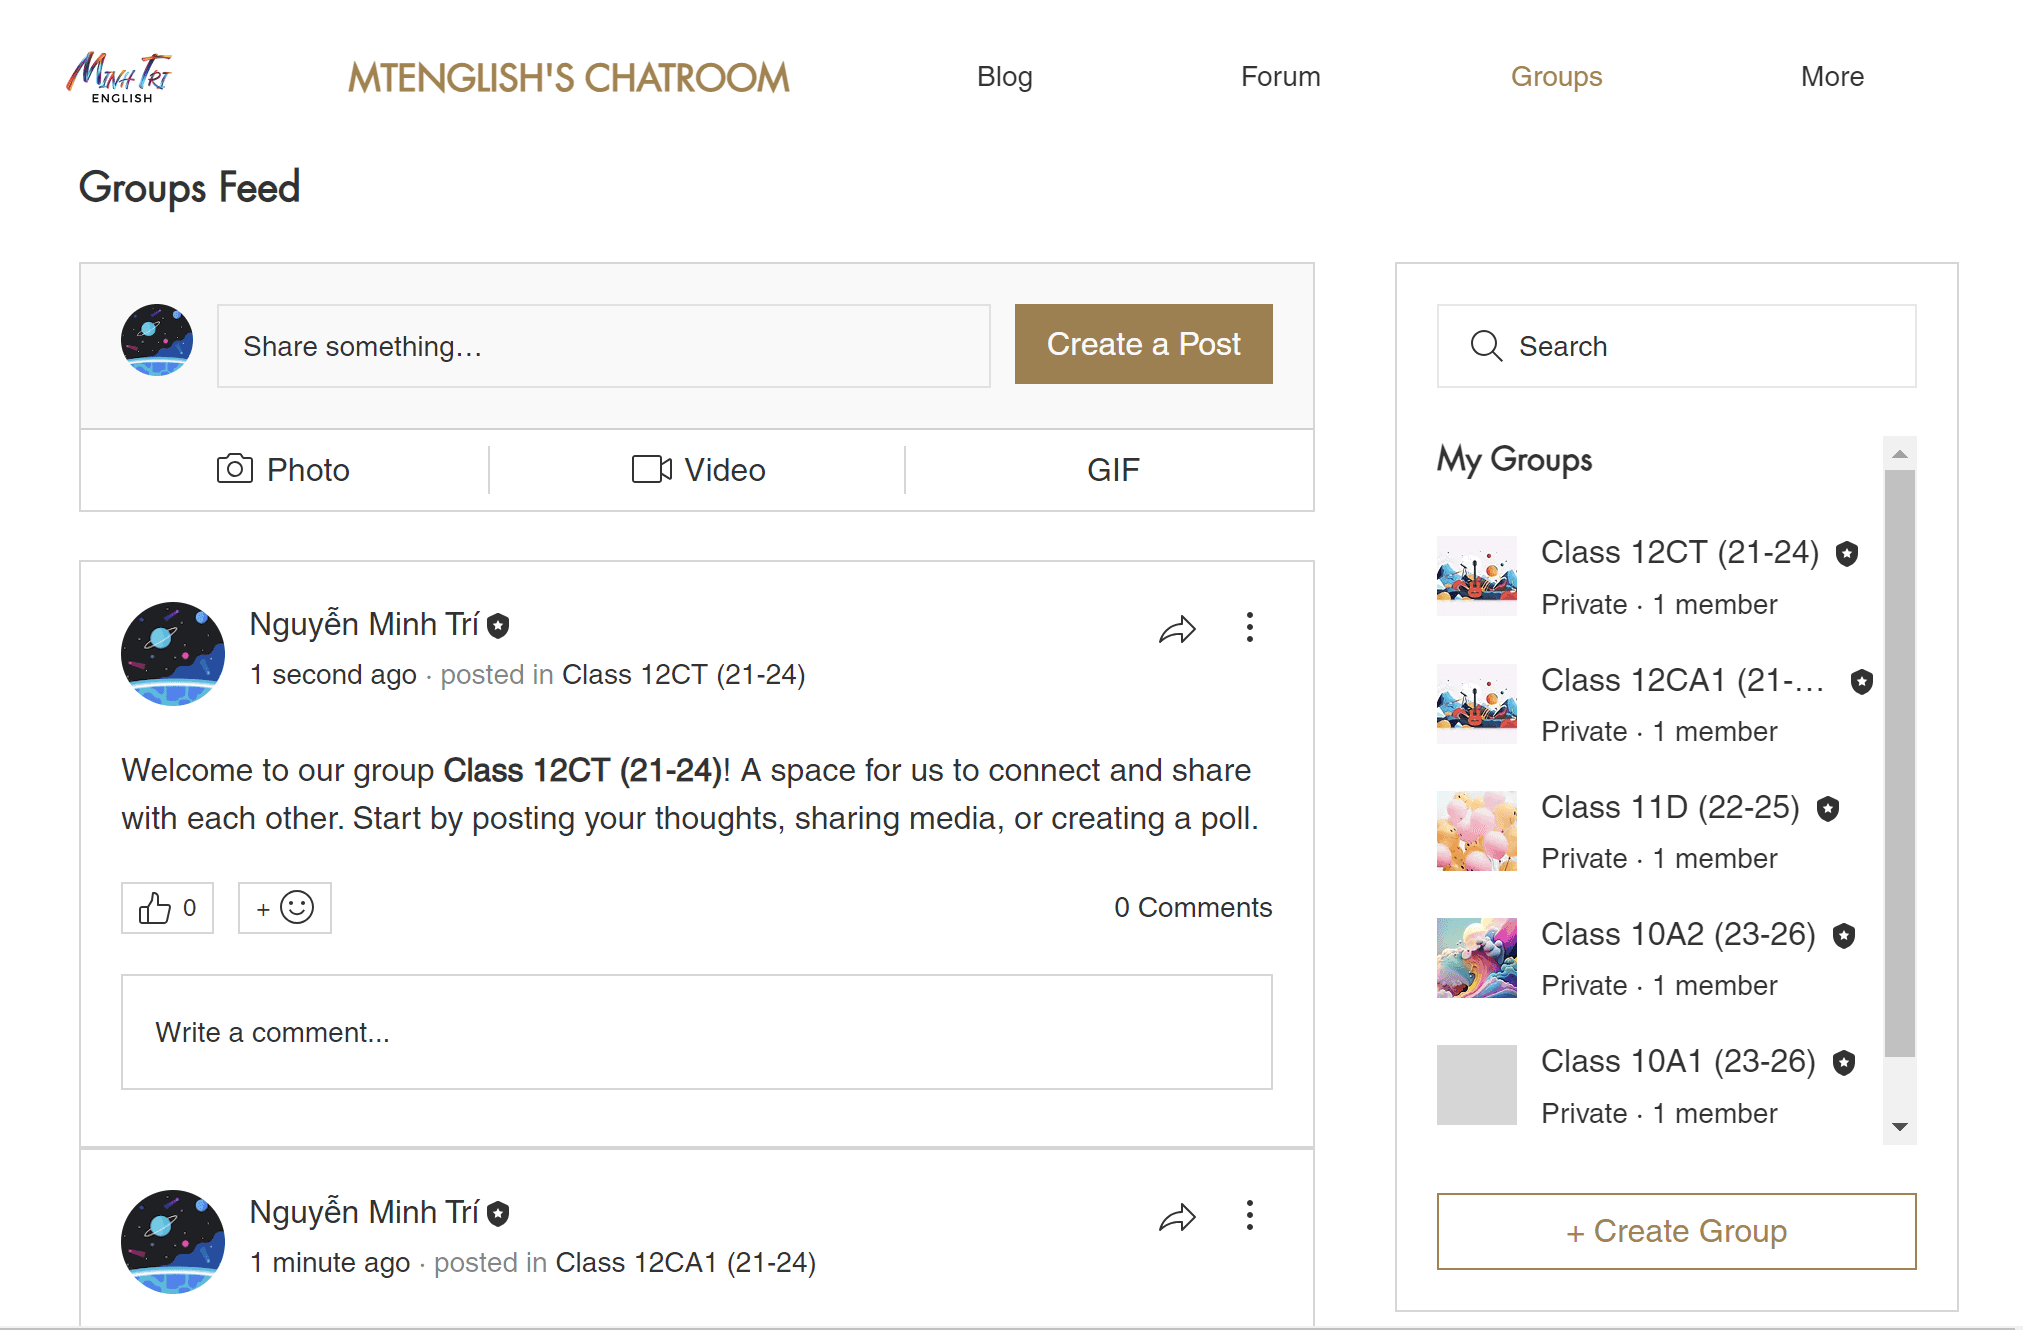Open the Forum tab
2023x1330 pixels.
pyautogui.click(x=1280, y=77)
